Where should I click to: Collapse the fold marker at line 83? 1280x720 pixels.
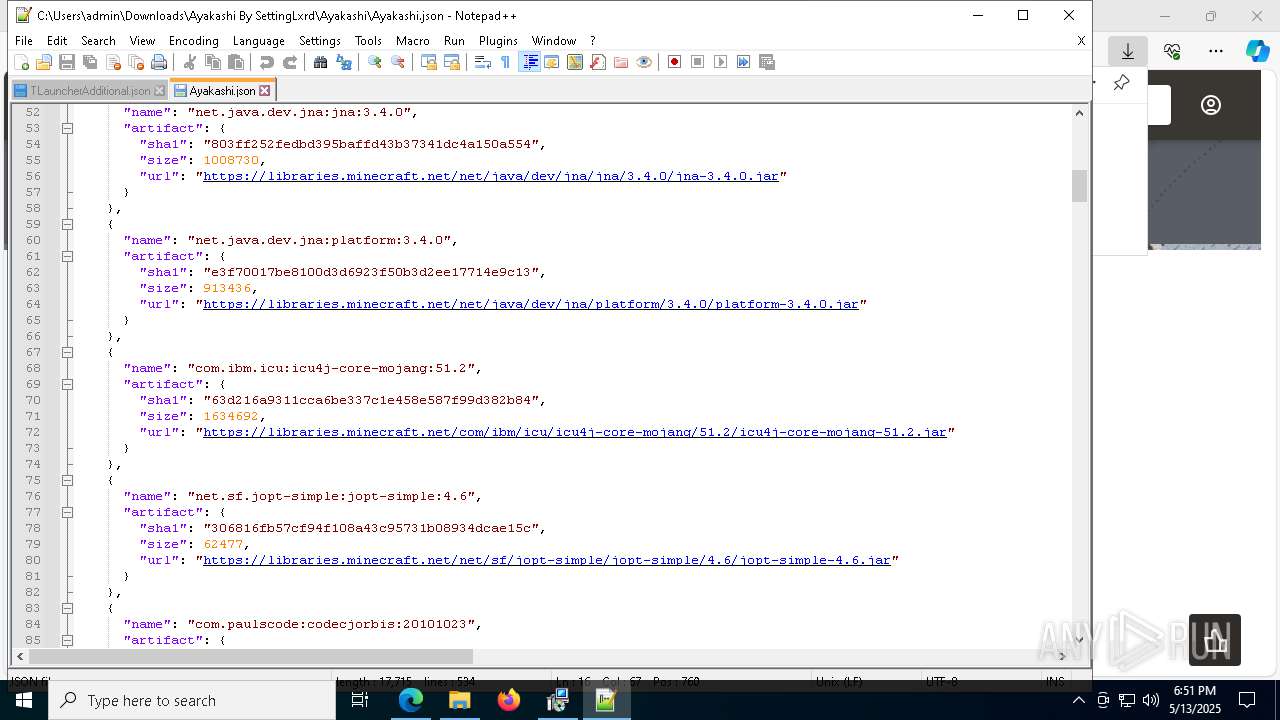(x=67, y=608)
